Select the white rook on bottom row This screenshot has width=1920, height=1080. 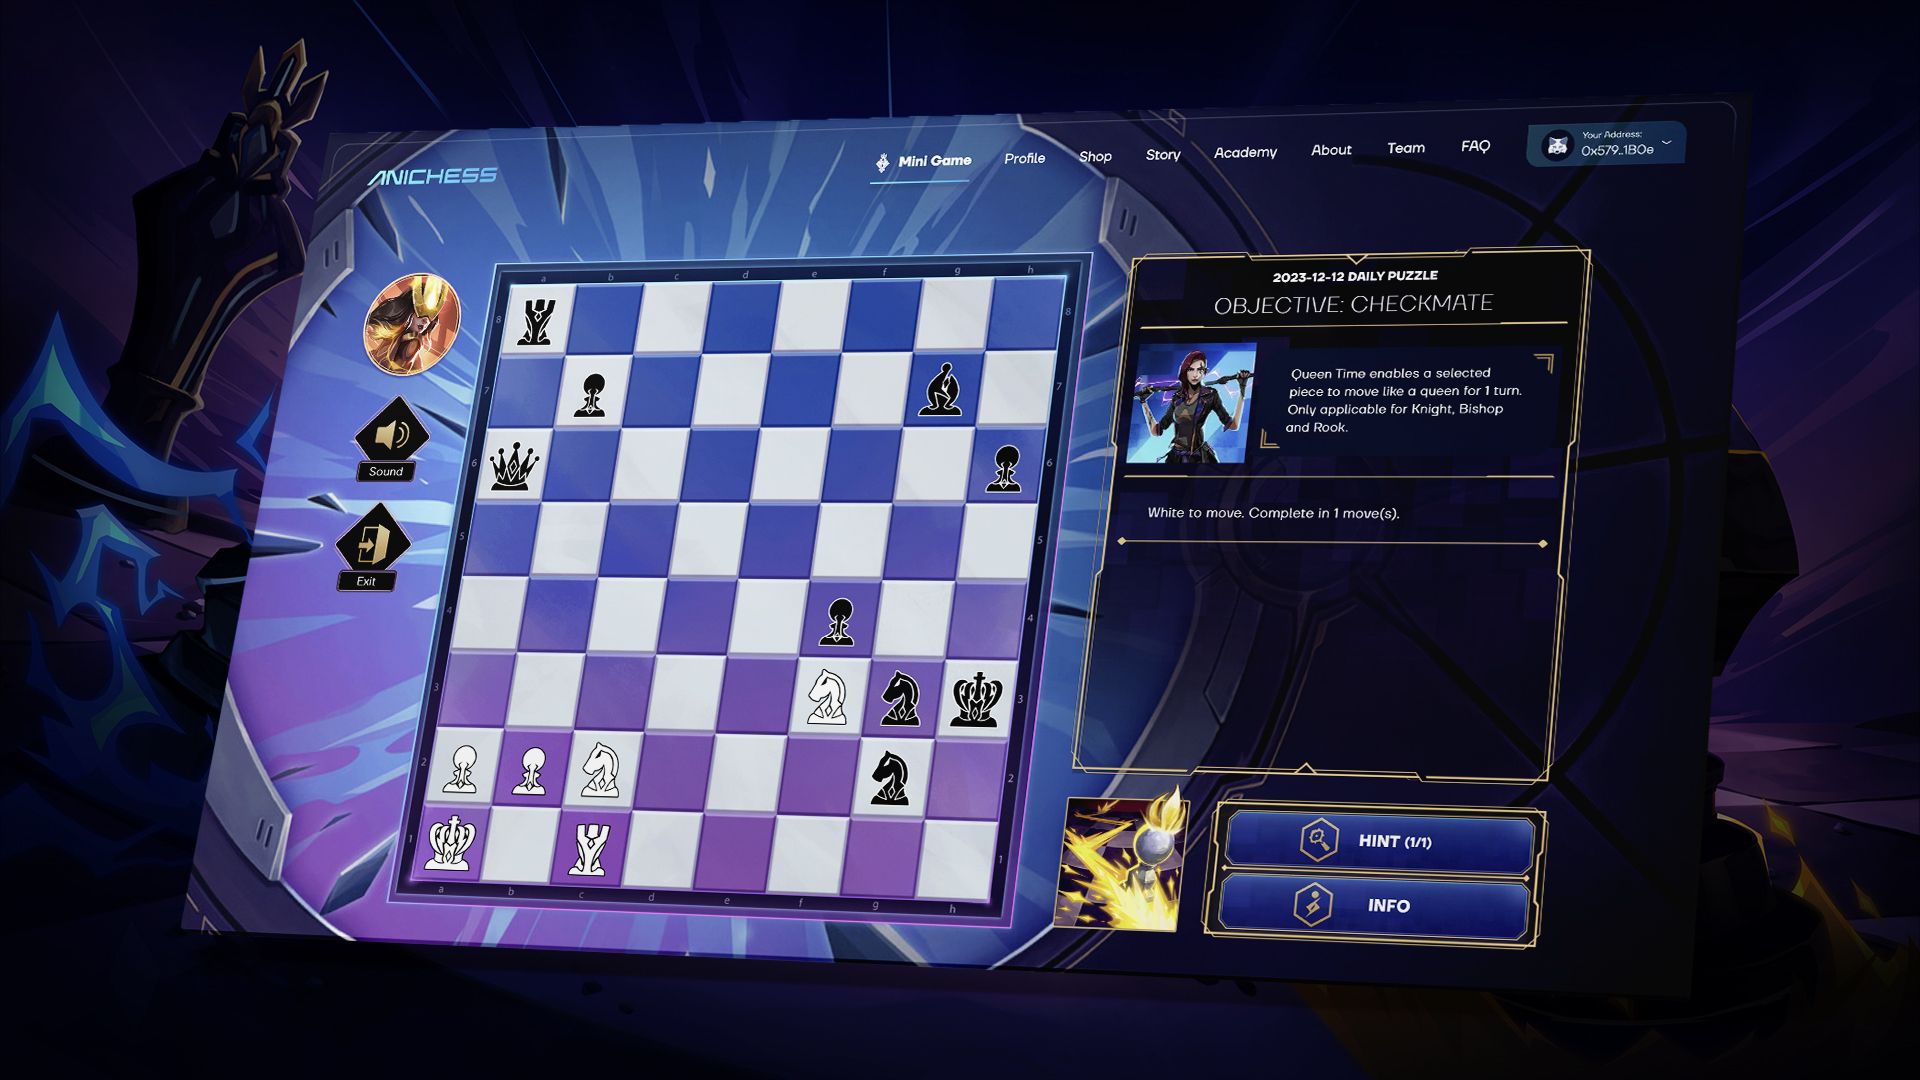coord(588,851)
